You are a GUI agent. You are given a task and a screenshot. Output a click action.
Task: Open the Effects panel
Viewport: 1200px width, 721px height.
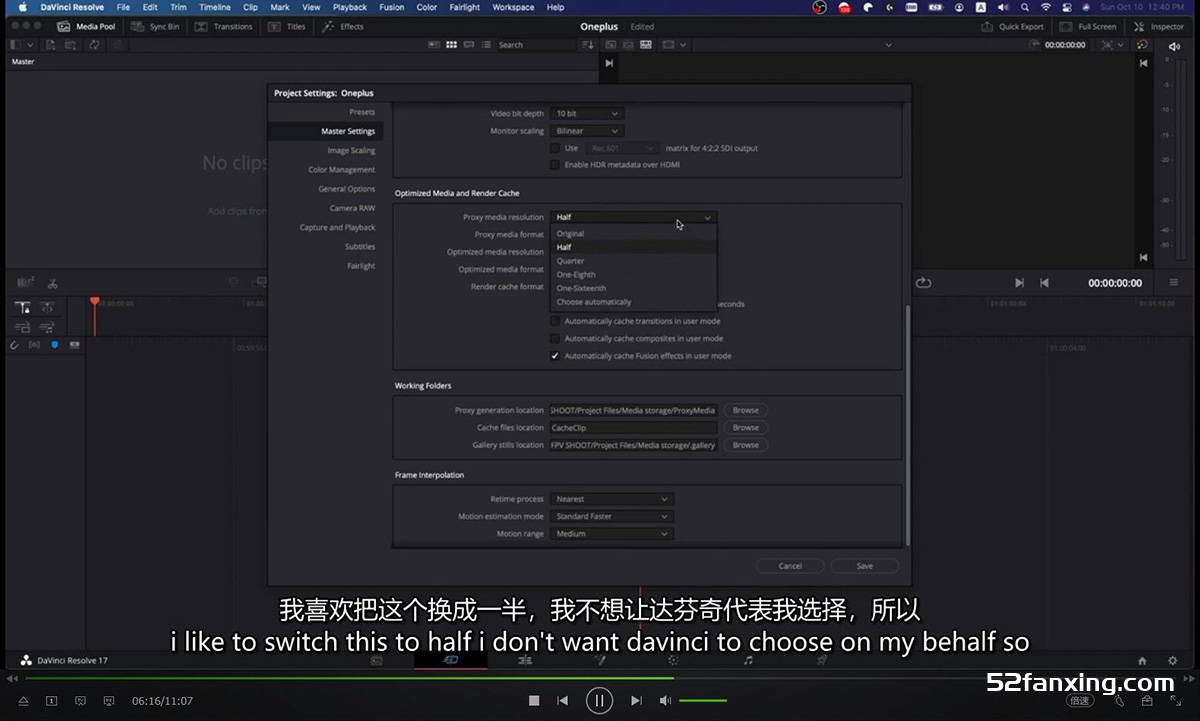[343, 27]
